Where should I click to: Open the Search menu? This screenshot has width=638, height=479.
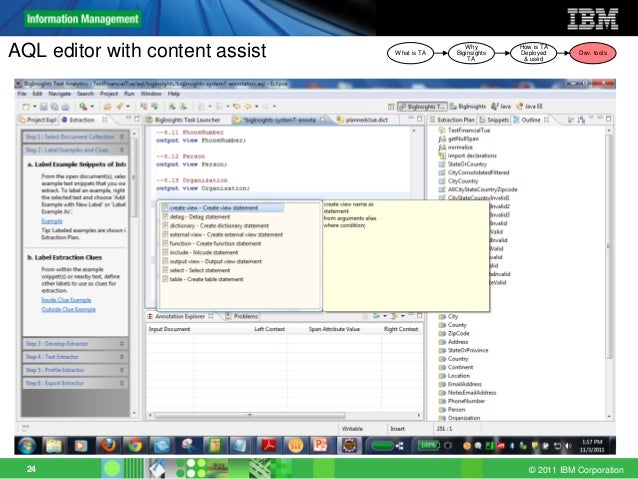pos(85,94)
